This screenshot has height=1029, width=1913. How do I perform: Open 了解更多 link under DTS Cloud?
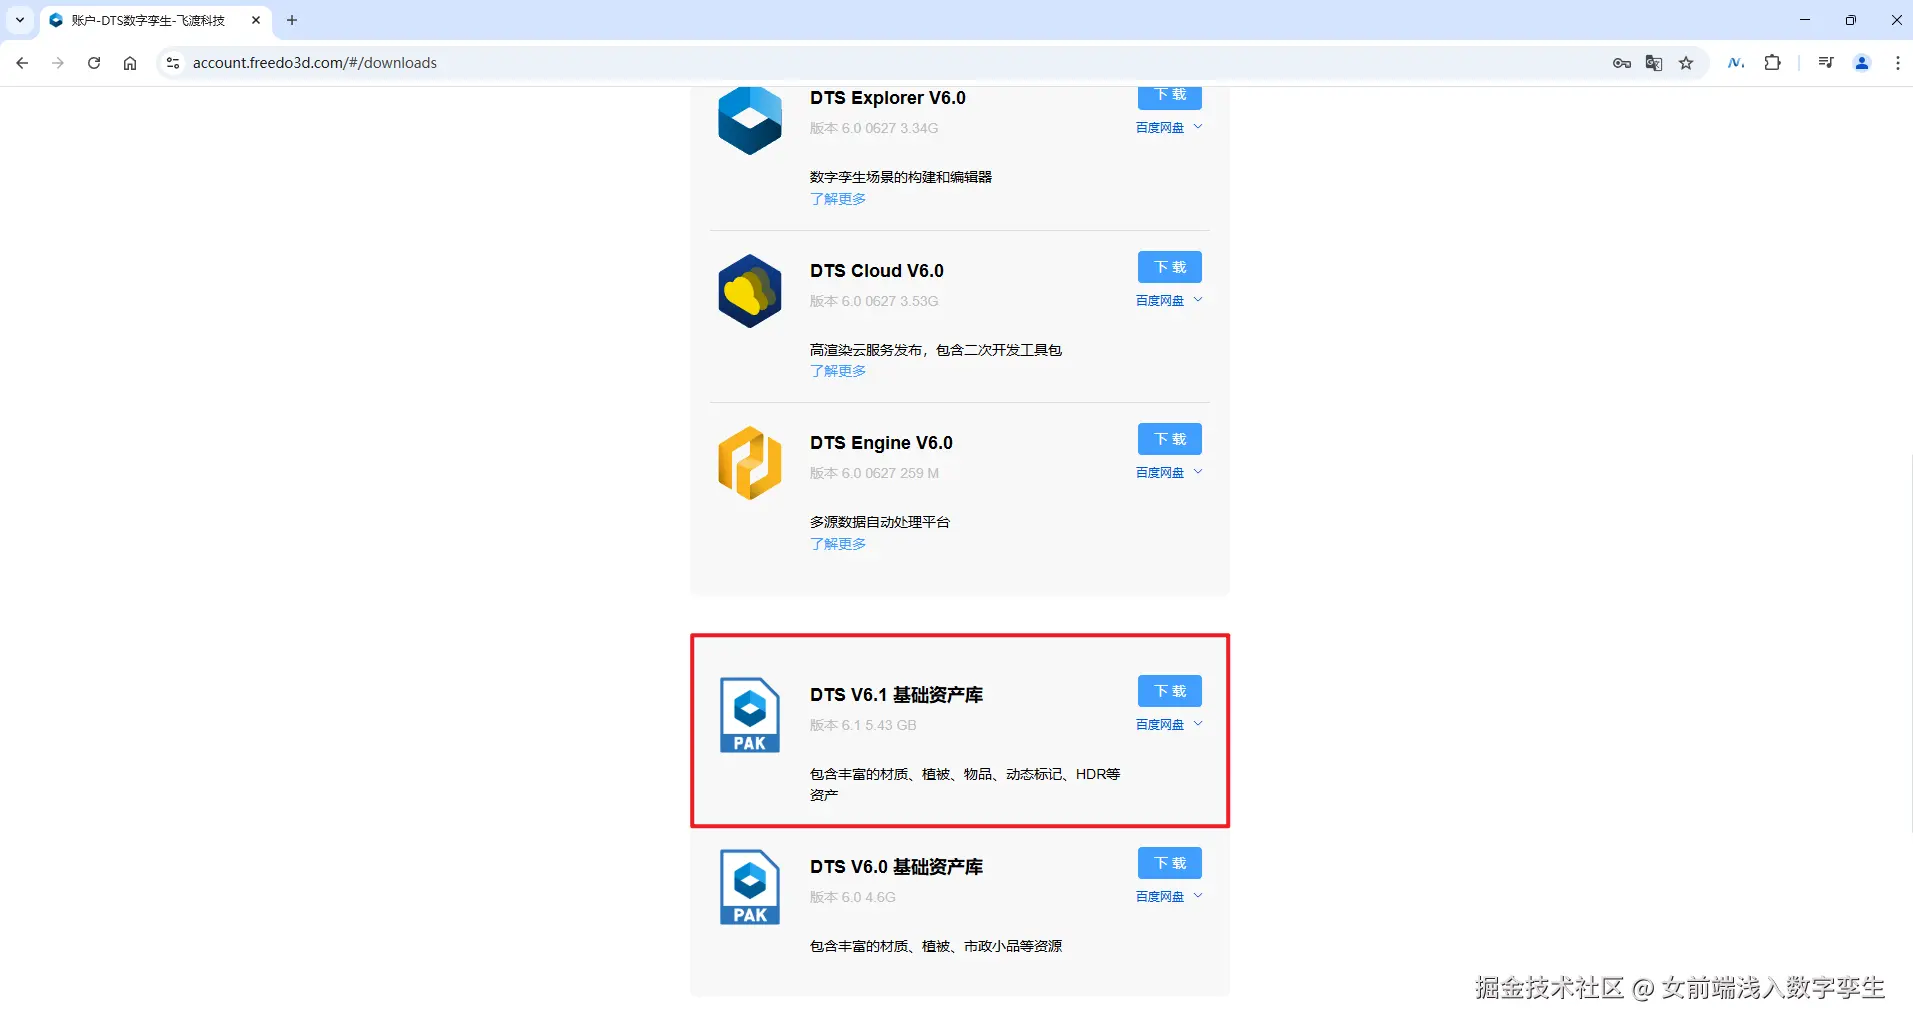tap(838, 371)
